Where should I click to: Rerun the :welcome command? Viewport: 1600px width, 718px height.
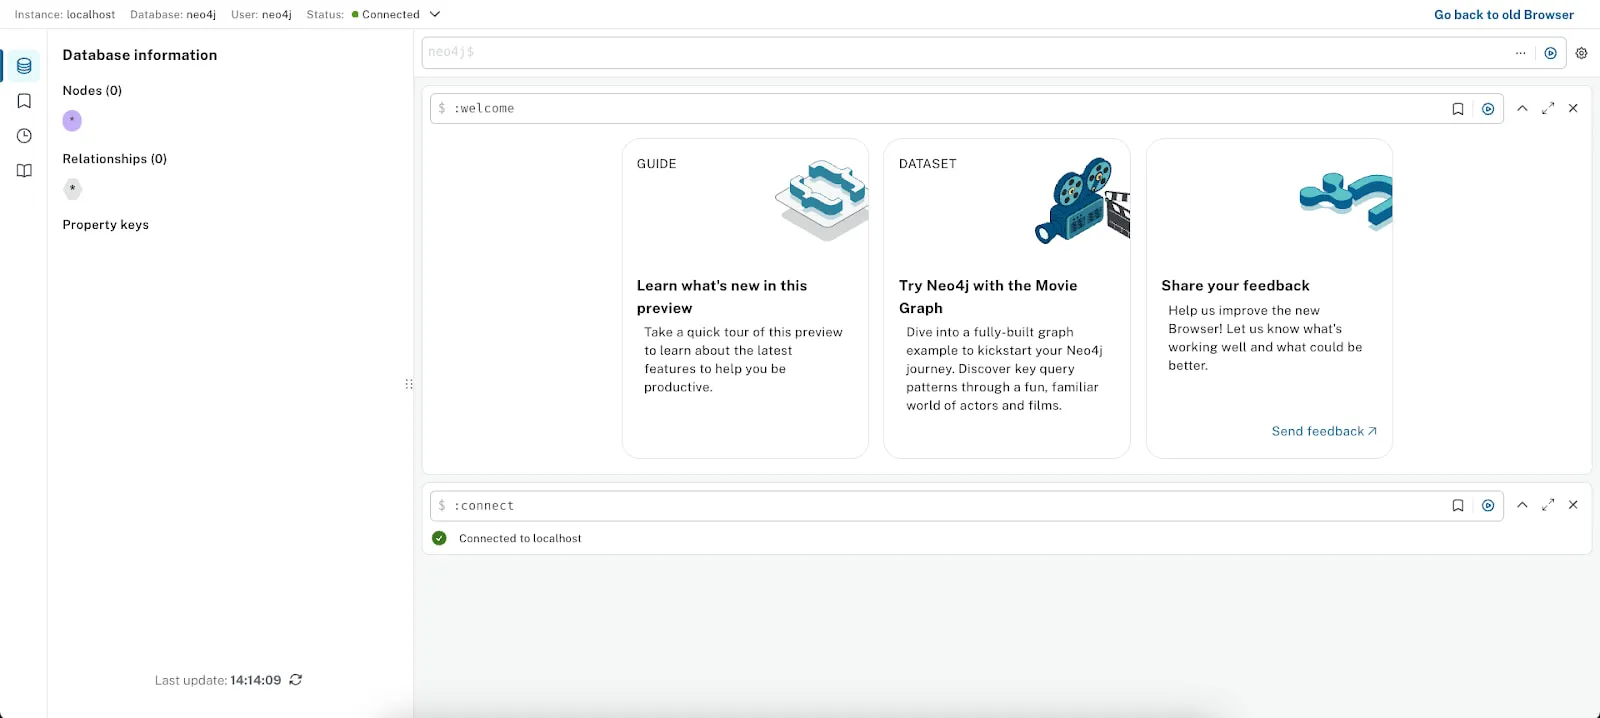coord(1488,109)
